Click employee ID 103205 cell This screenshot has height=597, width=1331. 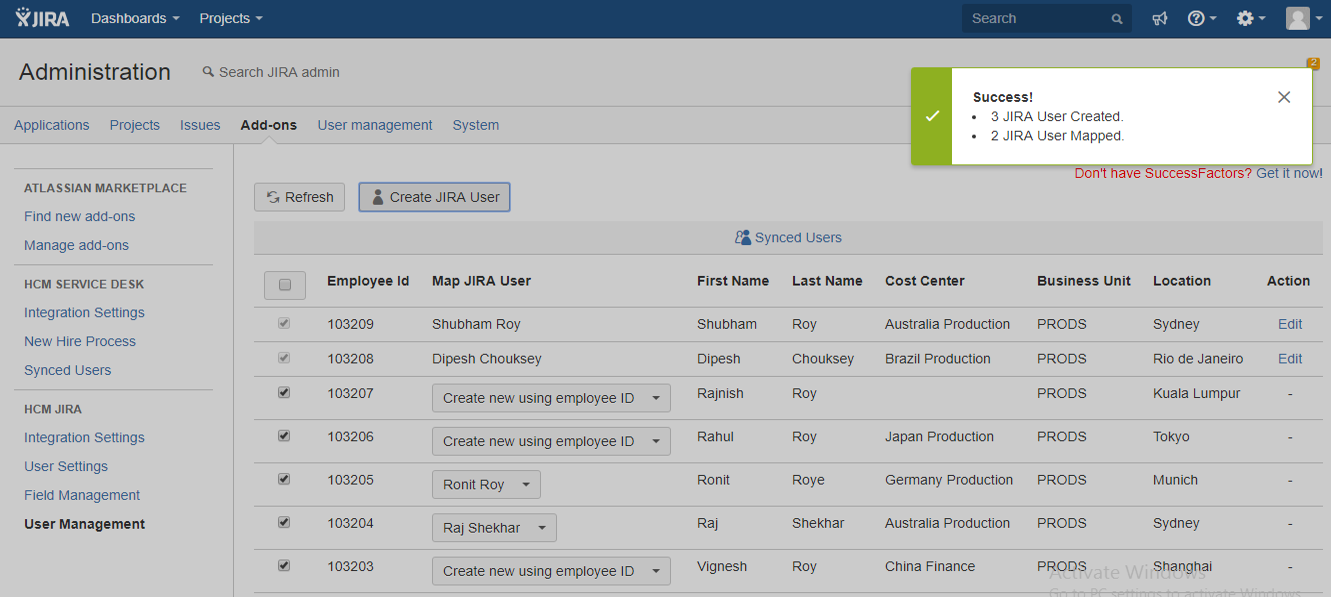pyautogui.click(x=350, y=480)
